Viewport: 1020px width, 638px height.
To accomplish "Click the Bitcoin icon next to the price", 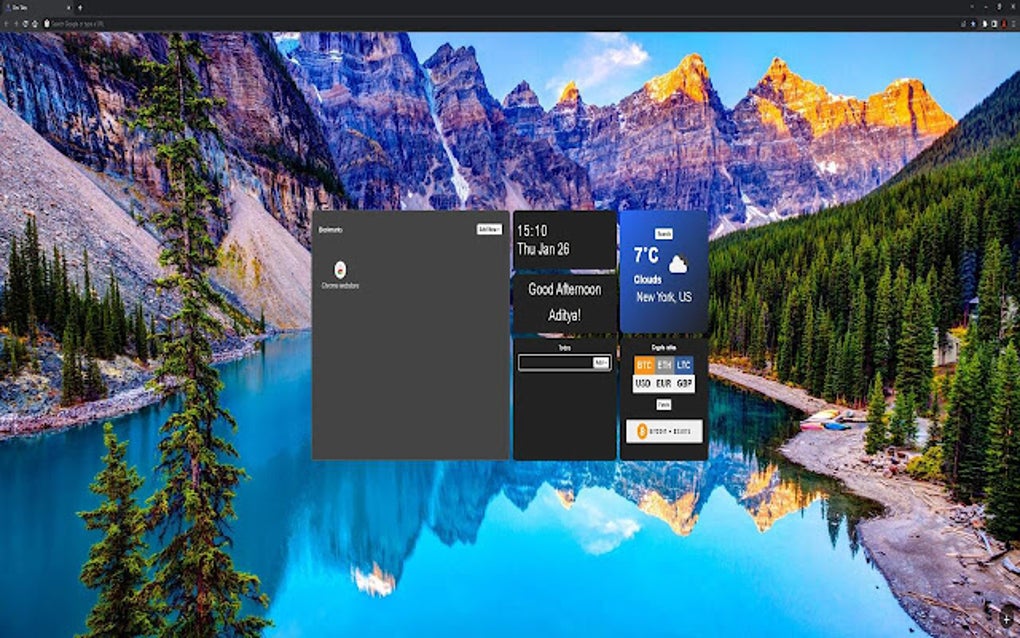I will 642,430.
